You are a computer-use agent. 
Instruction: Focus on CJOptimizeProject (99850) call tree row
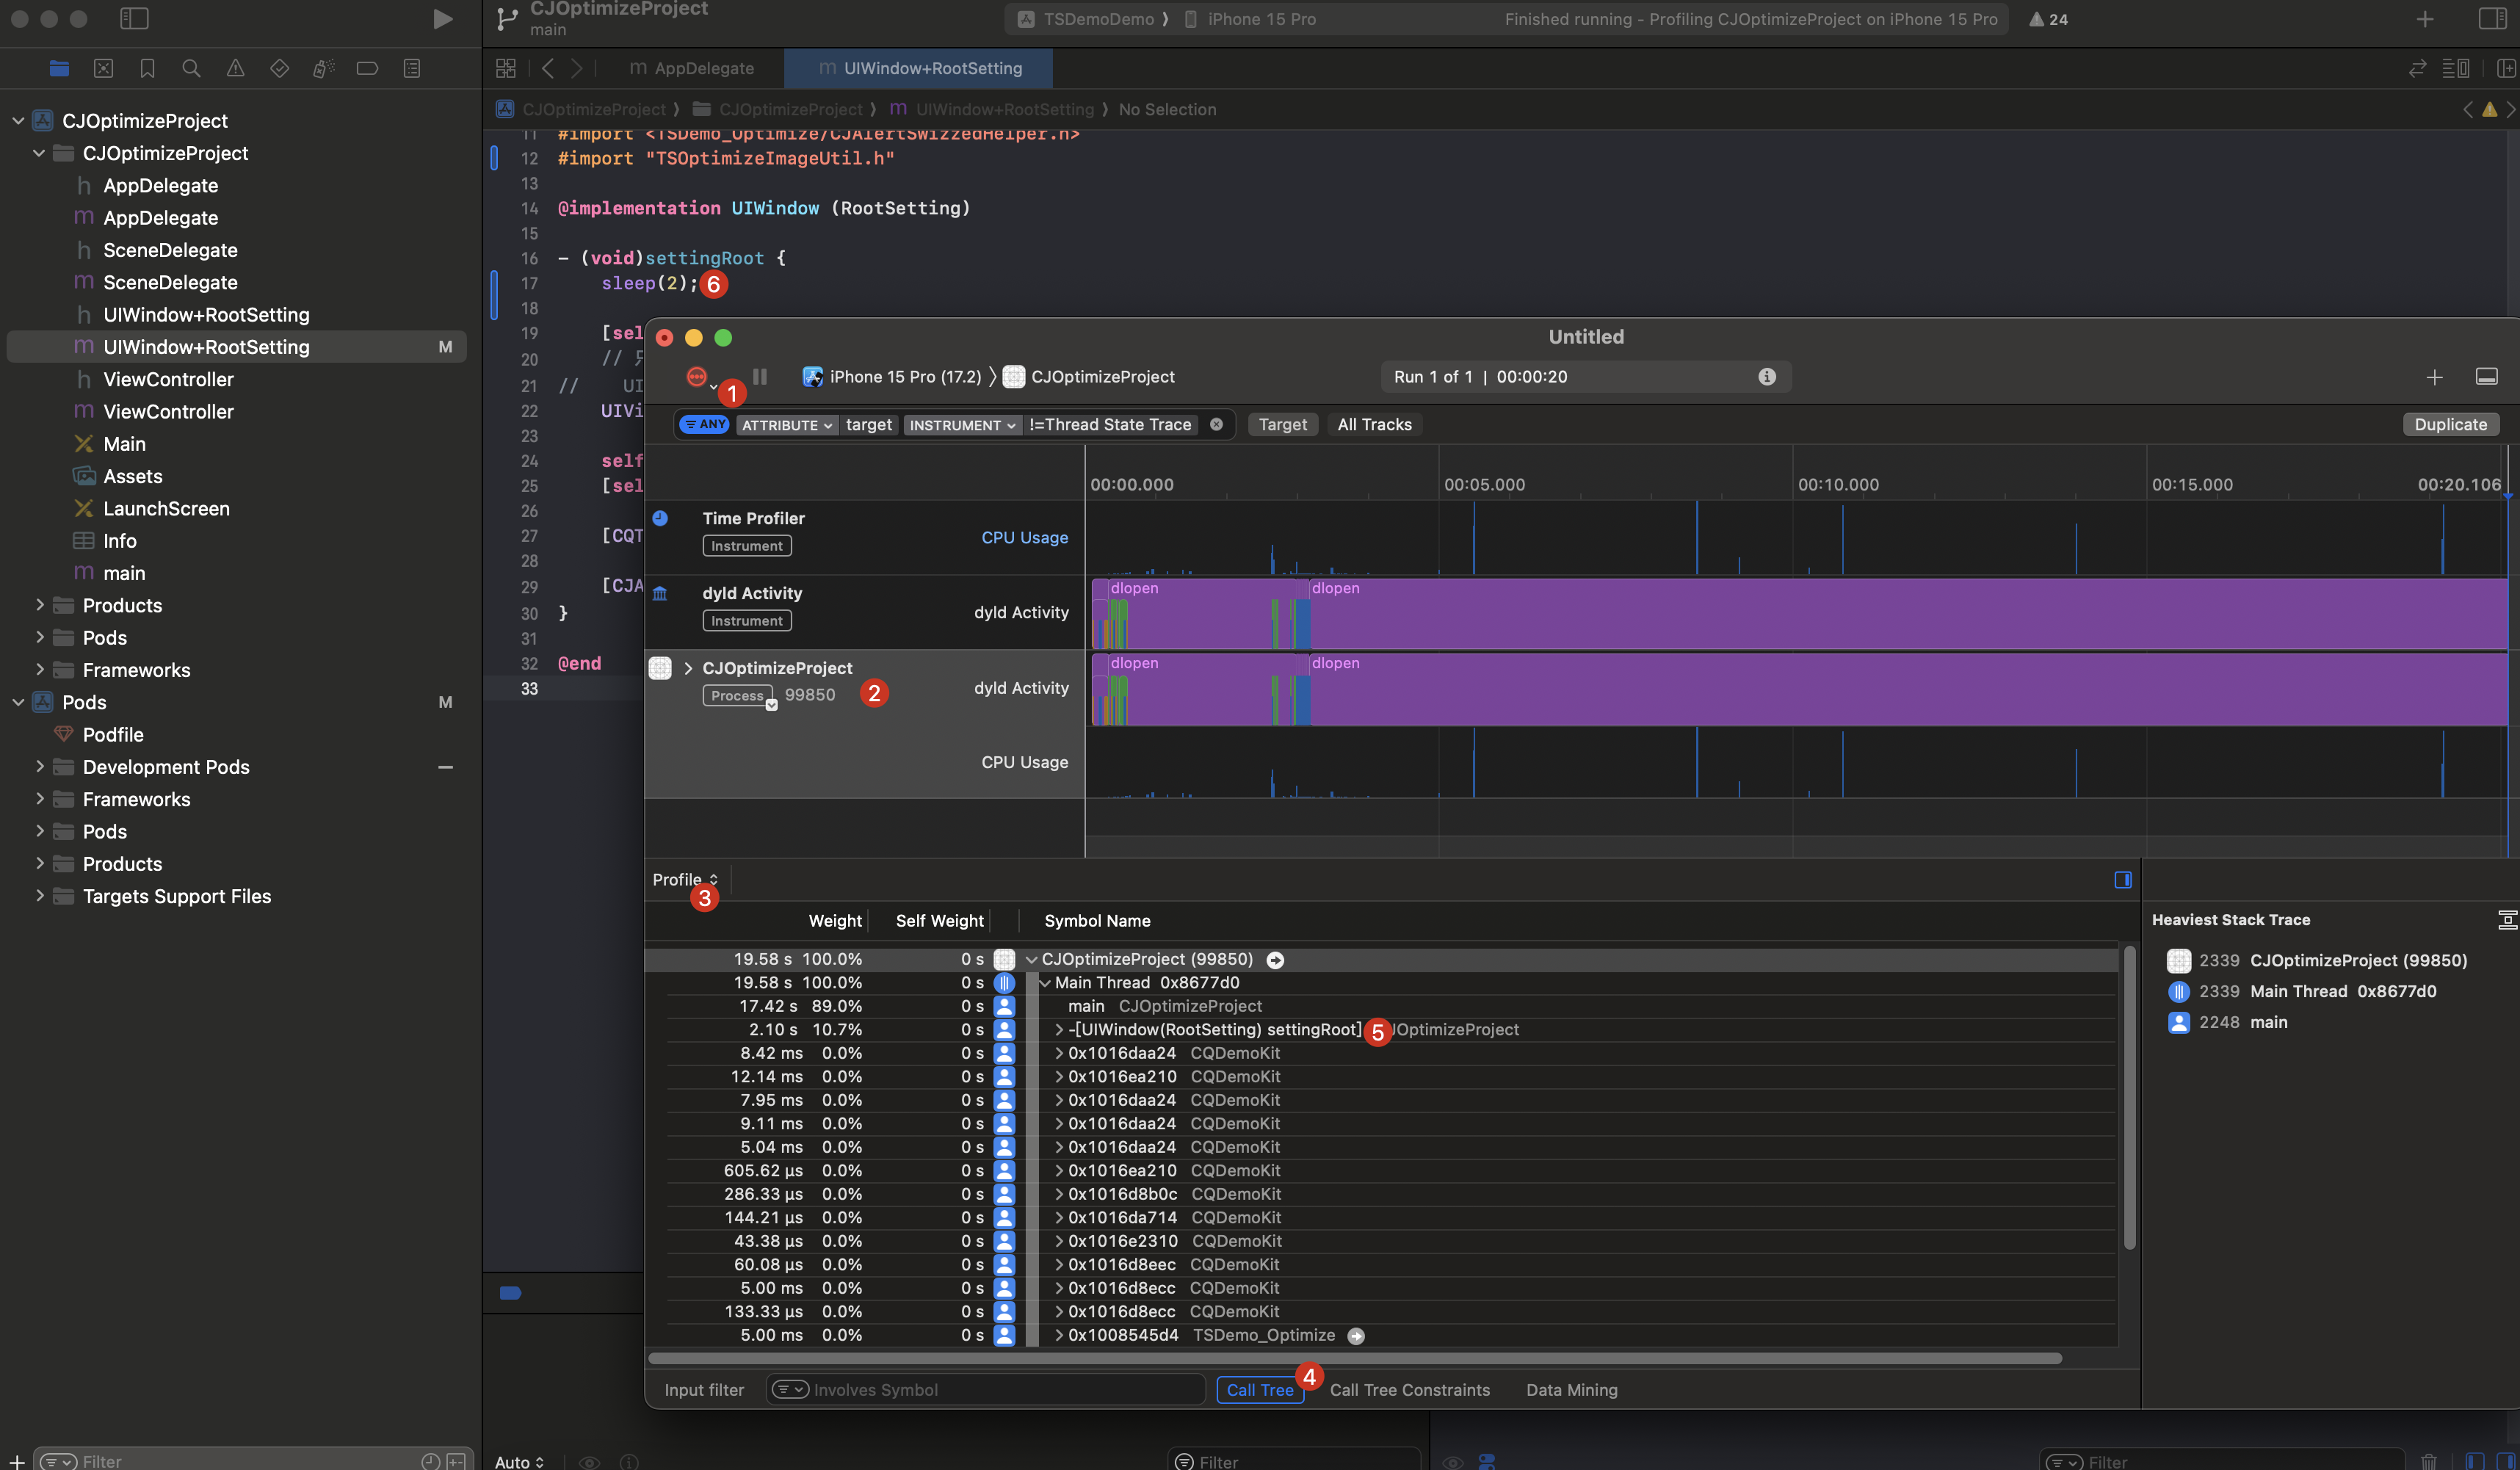coord(1275,959)
